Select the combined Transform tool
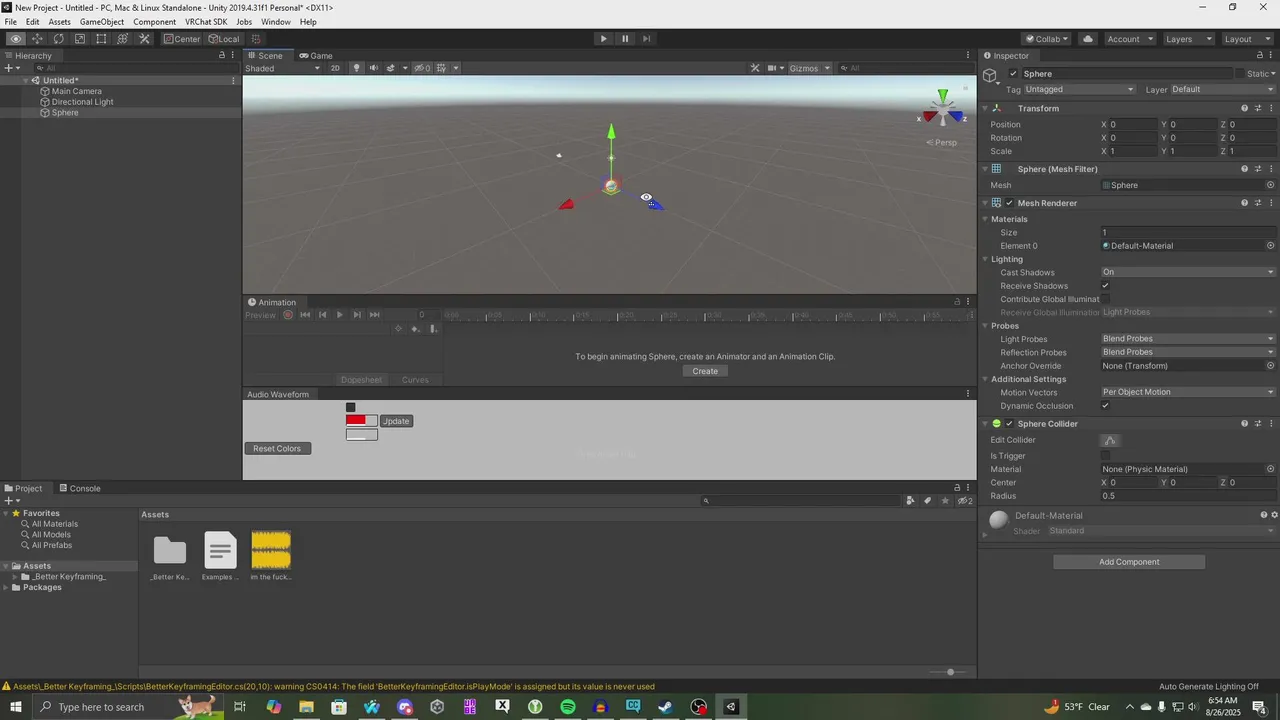The width and height of the screenshot is (1280, 720). click(x=122, y=39)
